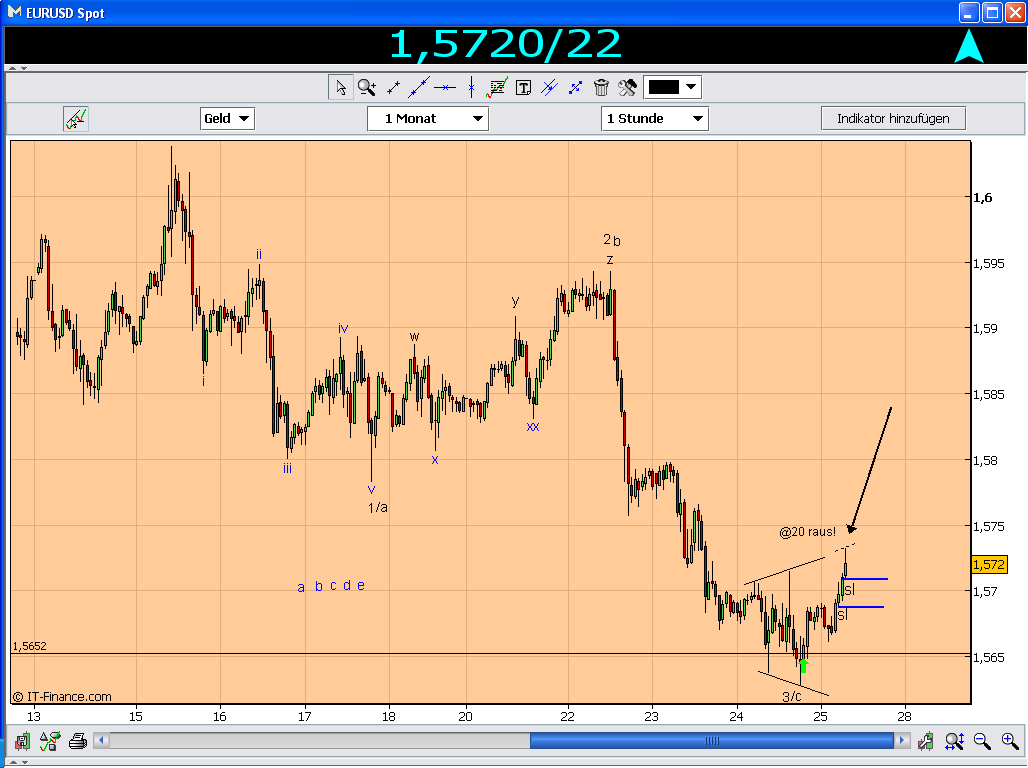This screenshot has width=1028, height=768.
Task: Click the 1,5720/22 price quote display
Action: coord(505,45)
